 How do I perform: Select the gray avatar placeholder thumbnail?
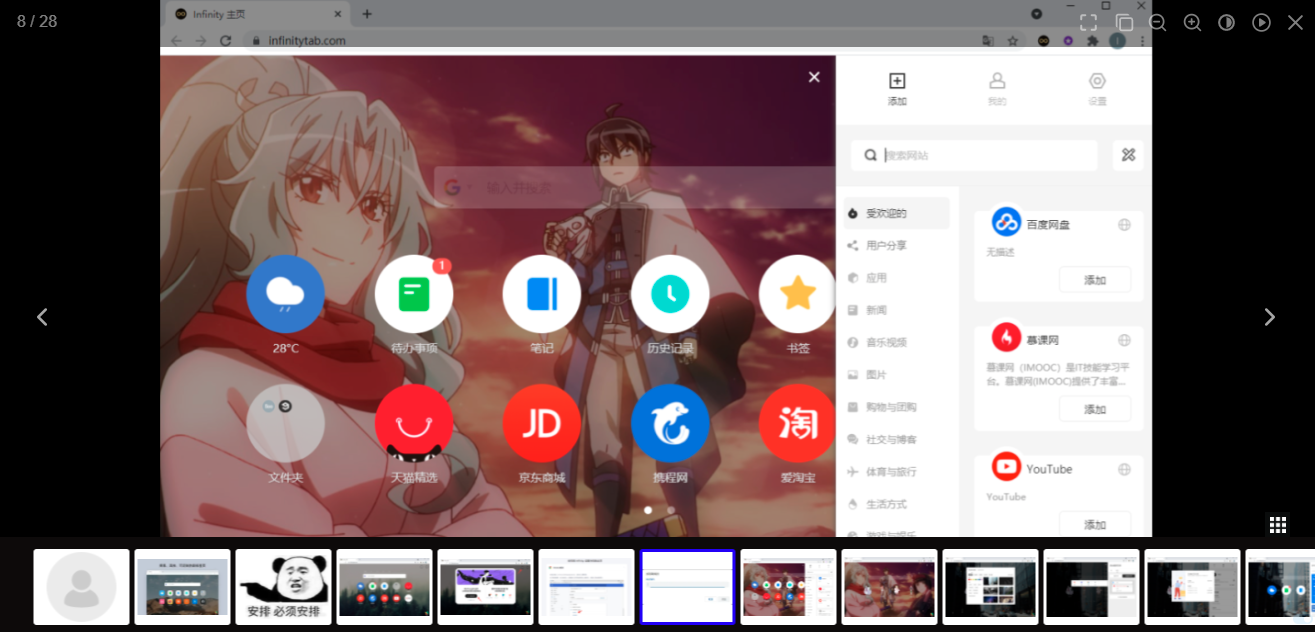pos(81,587)
